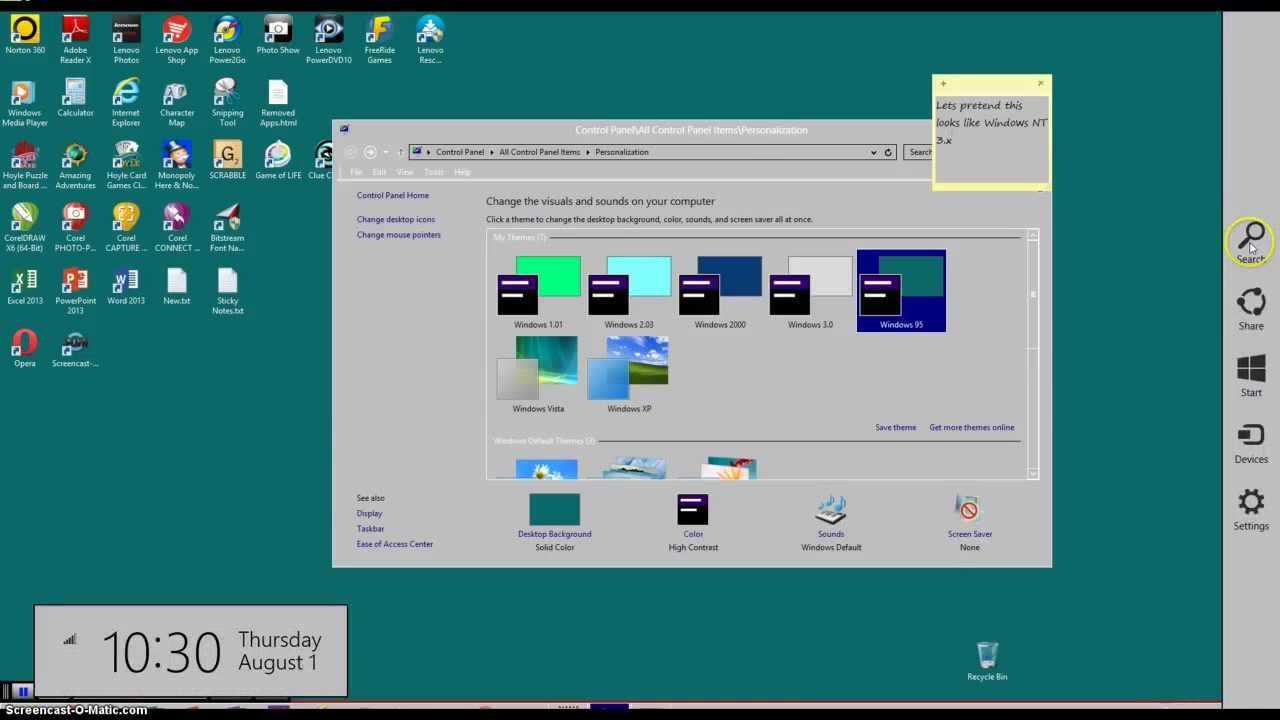The width and height of the screenshot is (1280, 720).
Task: Open Share charm in charms bar
Action: pyautogui.click(x=1251, y=309)
